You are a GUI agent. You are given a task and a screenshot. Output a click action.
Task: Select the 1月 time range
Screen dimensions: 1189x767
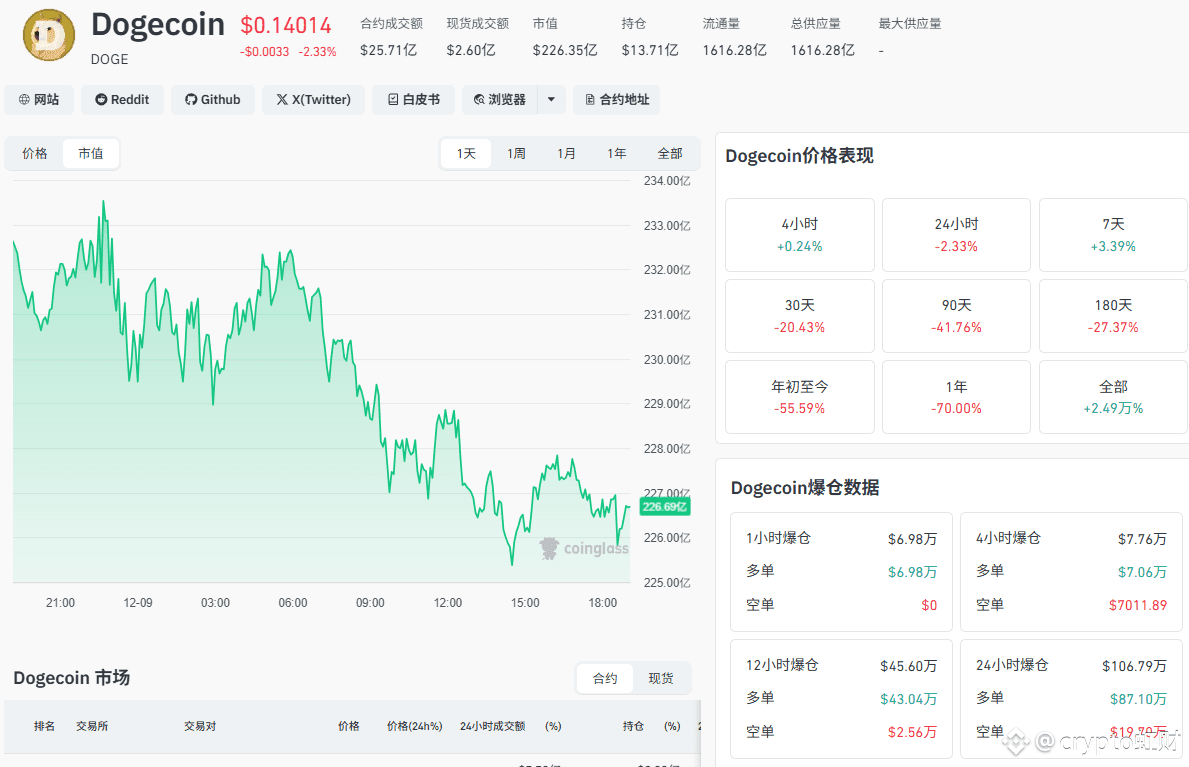[x=566, y=153]
